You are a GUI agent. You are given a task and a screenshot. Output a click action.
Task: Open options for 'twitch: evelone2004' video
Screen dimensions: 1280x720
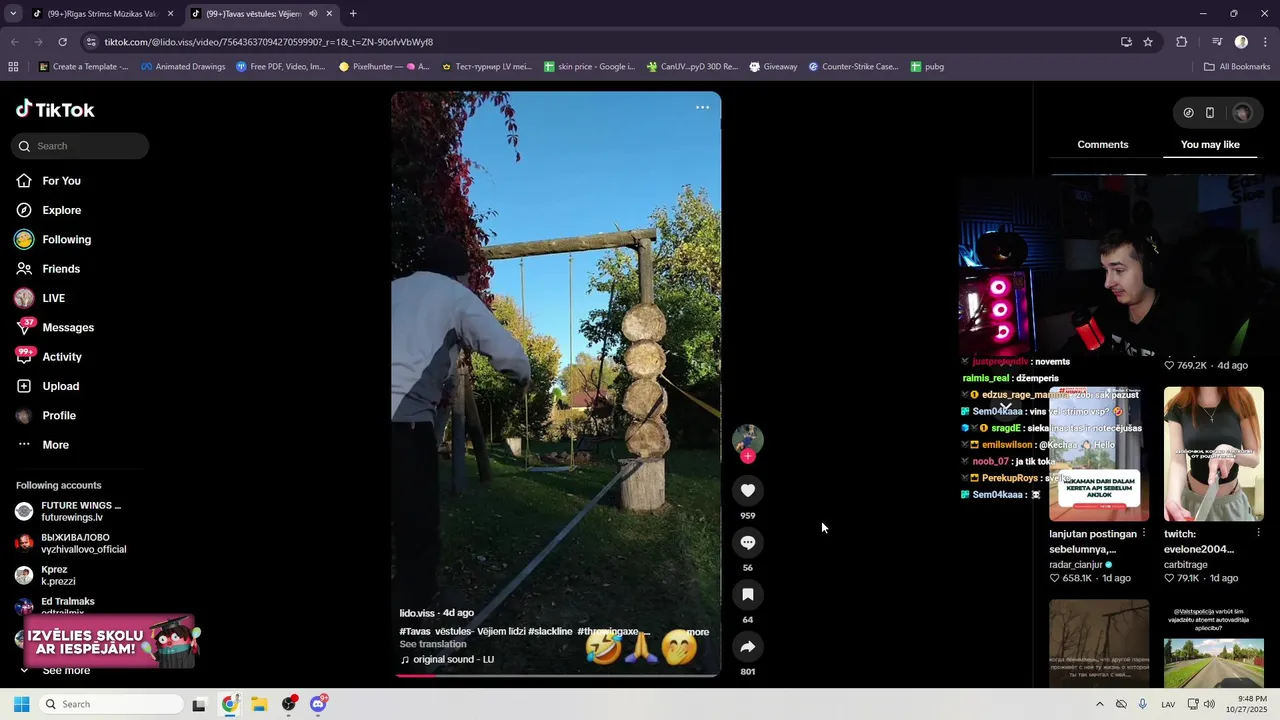pos(1258,534)
